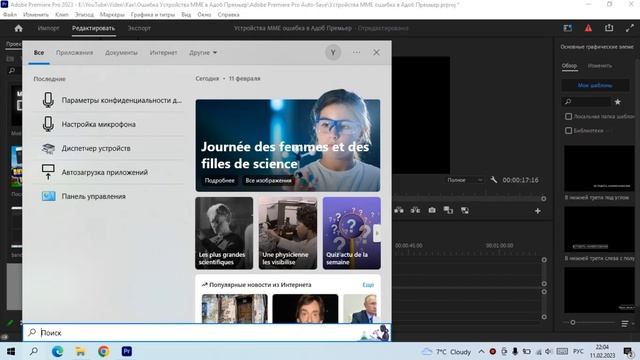This screenshot has height=360, width=640.
Task: Open Google Chrome from taskbar
Action: pyautogui.click(x=104, y=351)
